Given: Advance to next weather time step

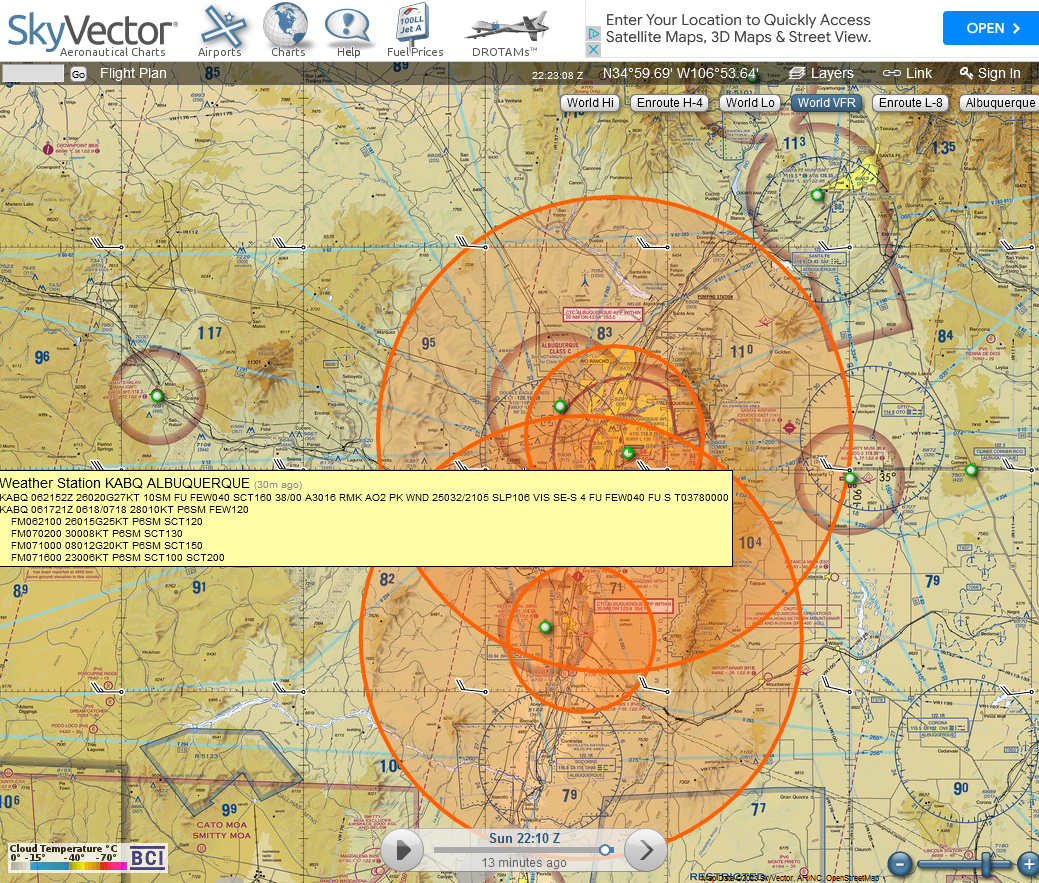Looking at the screenshot, I should [646, 850].
